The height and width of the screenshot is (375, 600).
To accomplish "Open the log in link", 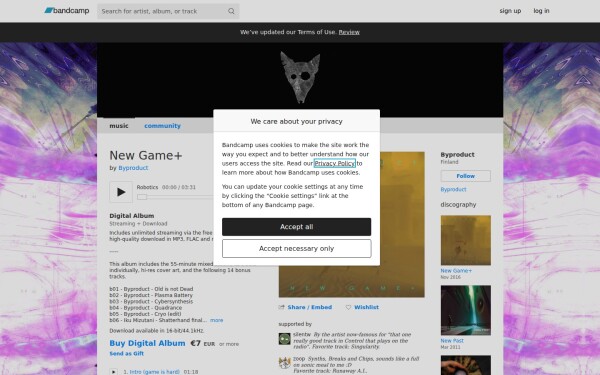I will pyautogui.click(x=541, y=11).
